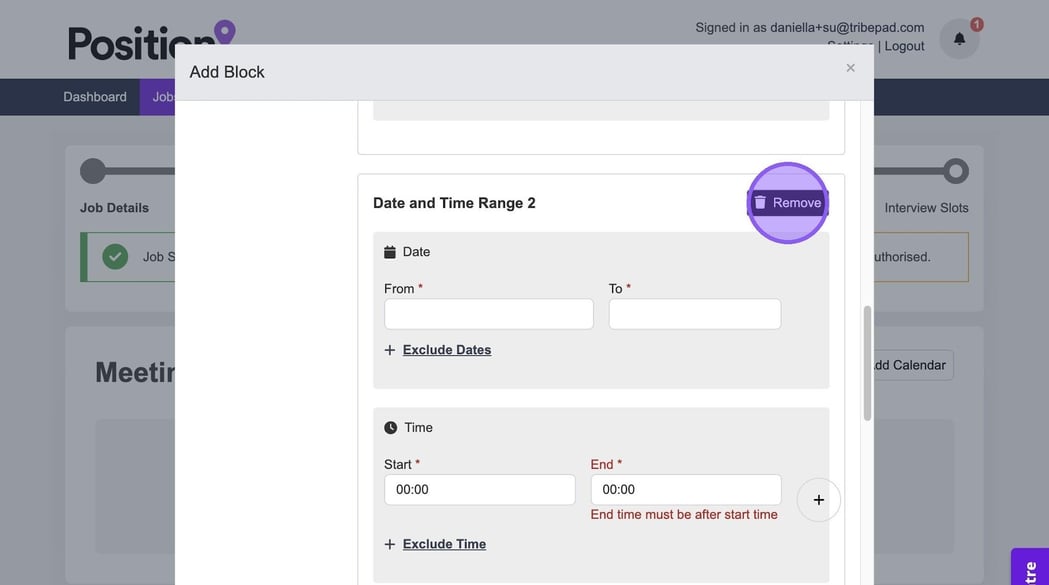Screen dimensions: 1049x585
Task: Click the notification bell icon
Action: 959,39
